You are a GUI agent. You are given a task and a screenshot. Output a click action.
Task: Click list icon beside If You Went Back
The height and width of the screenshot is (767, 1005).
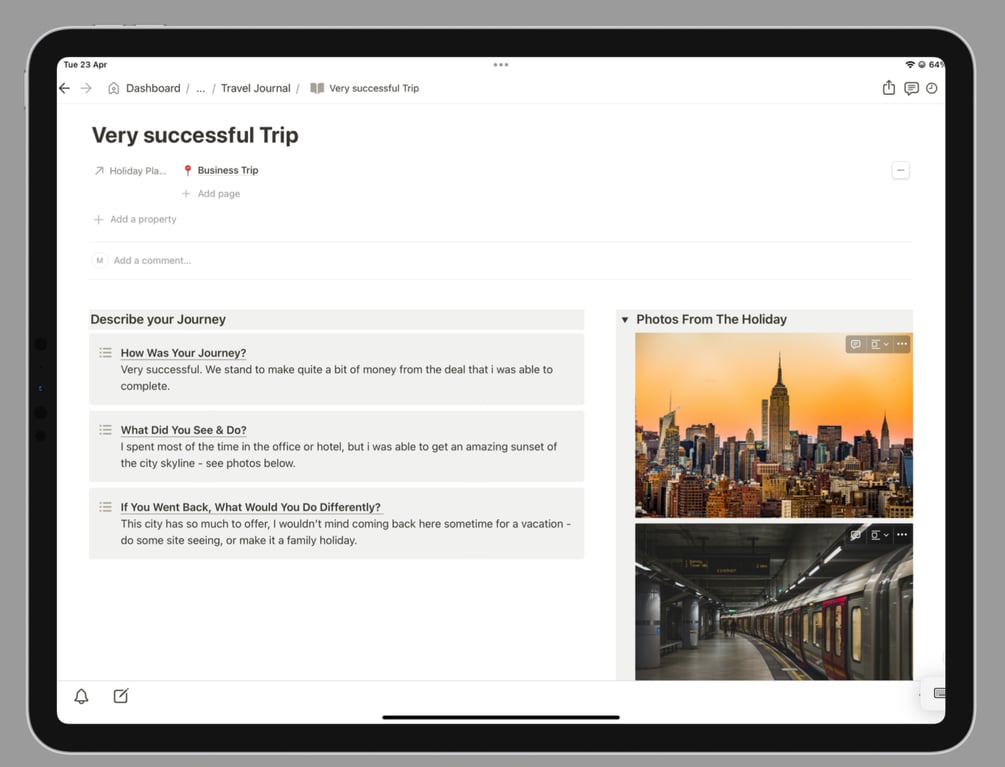click(x=106, y=507)
